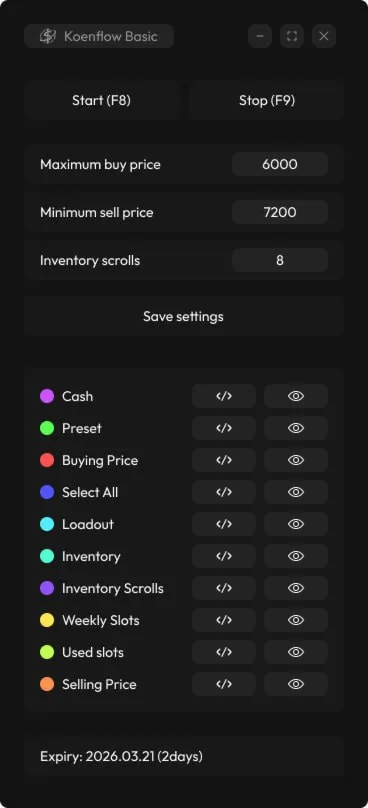Open the code icon for Selling Price
Viewport: 368px width, 808px height.
pos(224,684)
